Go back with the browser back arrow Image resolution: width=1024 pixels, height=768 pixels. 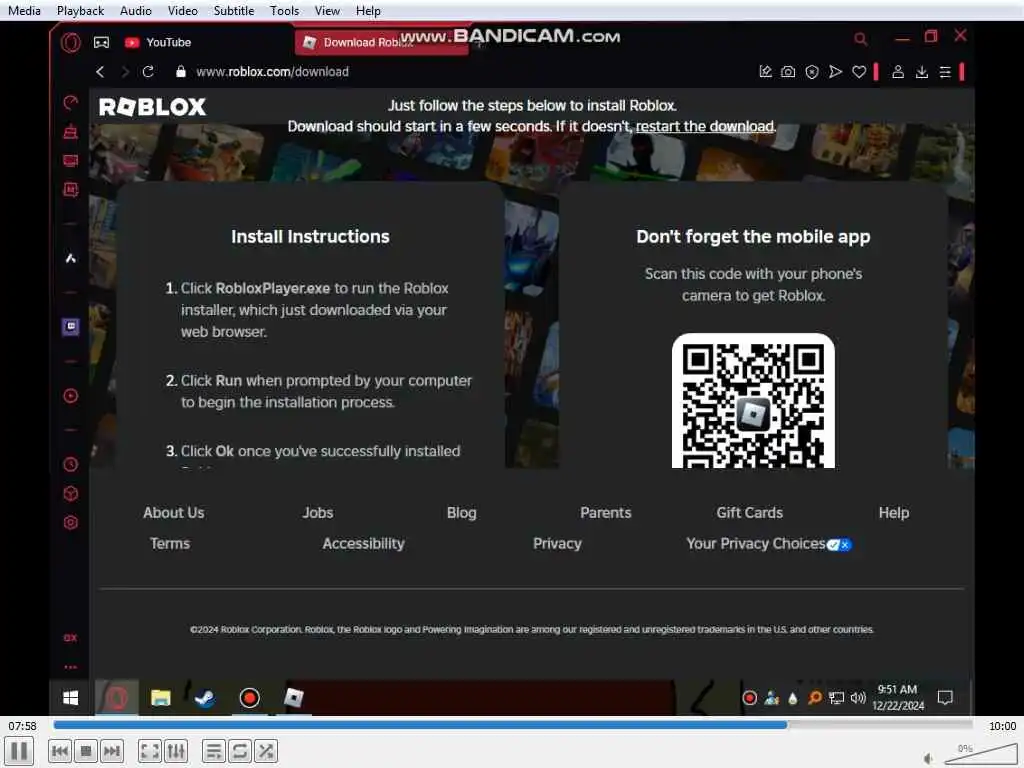(100, 72)
